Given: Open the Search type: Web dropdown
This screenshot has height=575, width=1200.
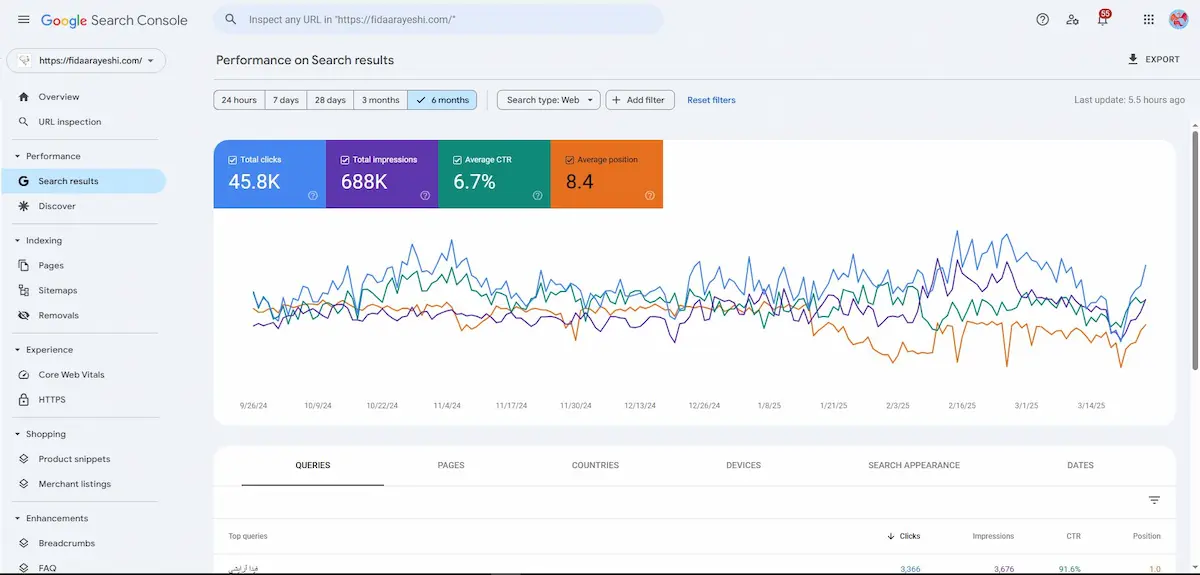Looking at the screenshot, I should click(548, 100).
